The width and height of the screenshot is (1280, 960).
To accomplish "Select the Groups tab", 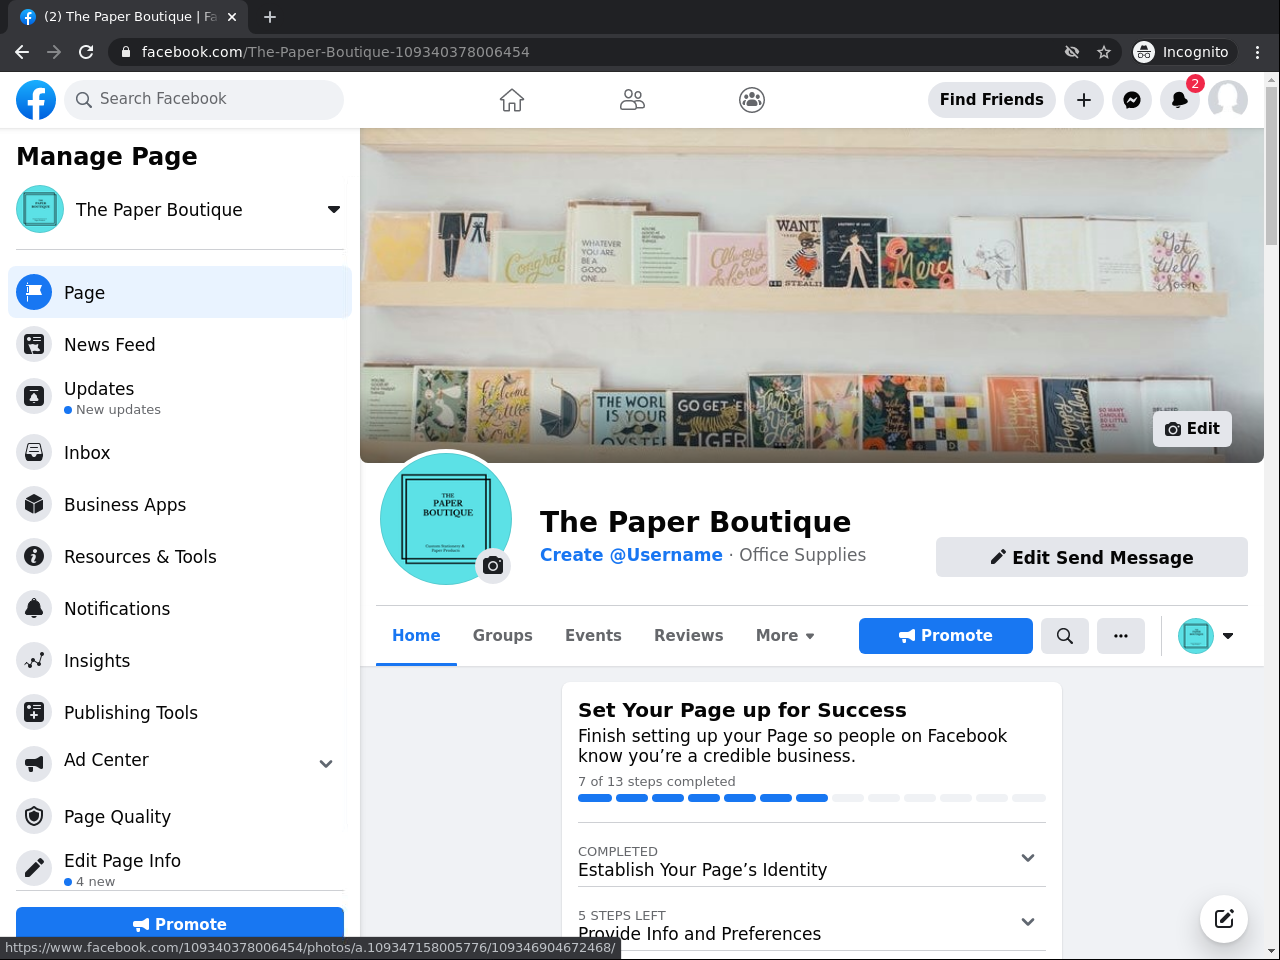I will click(503, 636).
